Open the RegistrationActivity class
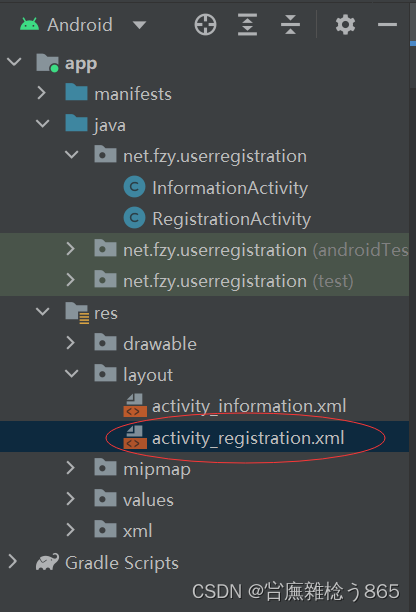The image size is (416, 612). click(x=232, y=219)
